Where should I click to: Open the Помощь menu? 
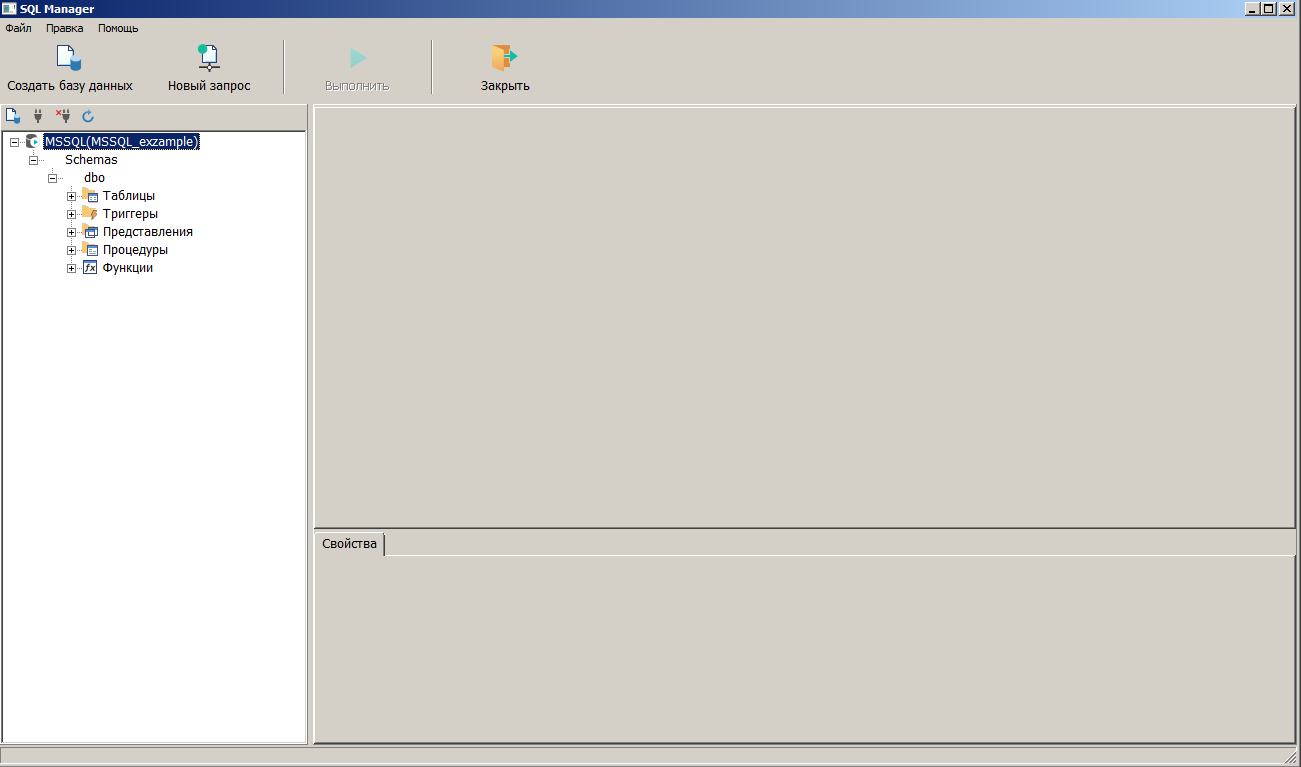pyautogui.click(x=118, y=28)
